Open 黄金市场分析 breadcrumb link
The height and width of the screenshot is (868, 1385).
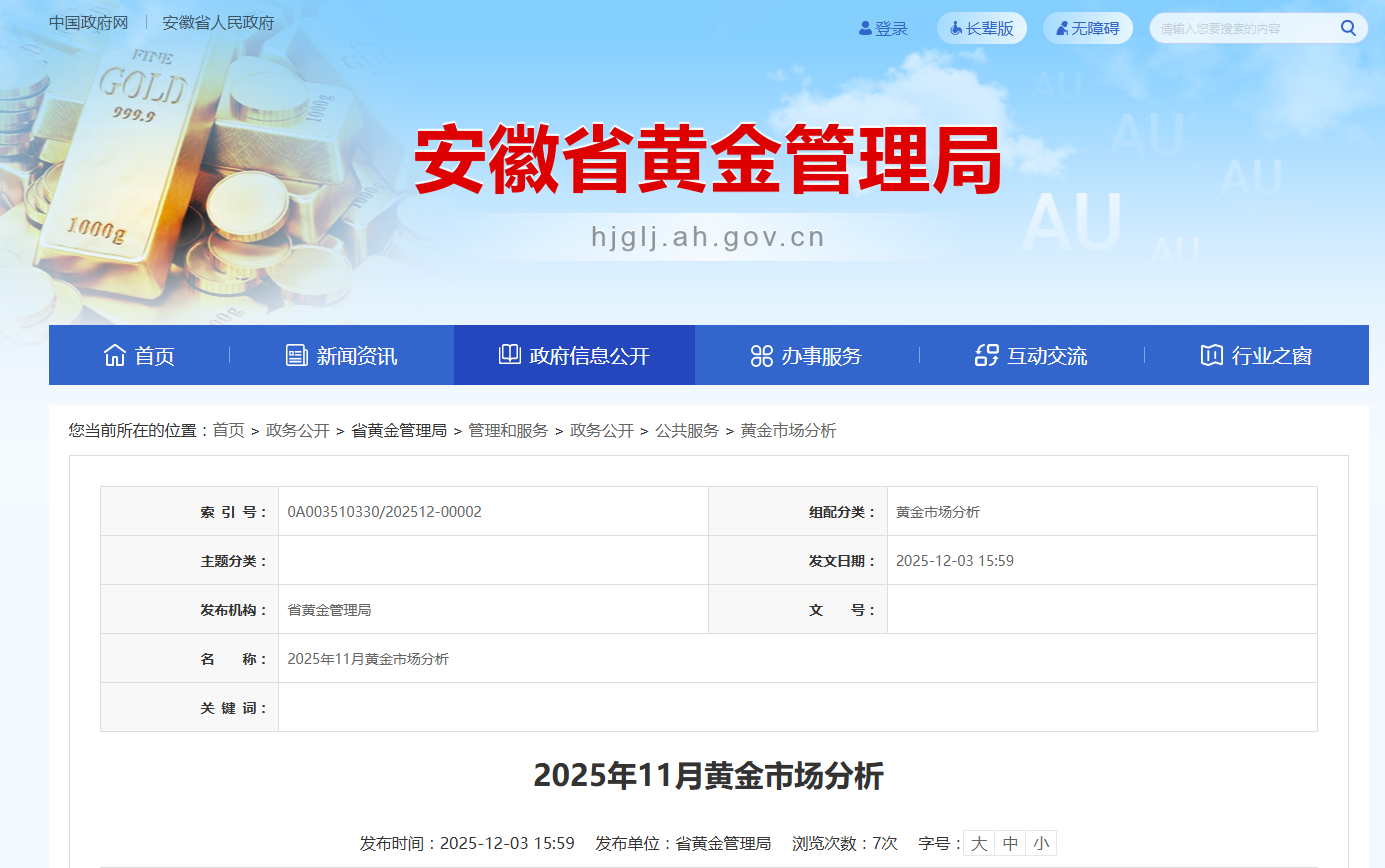[788, 430]
